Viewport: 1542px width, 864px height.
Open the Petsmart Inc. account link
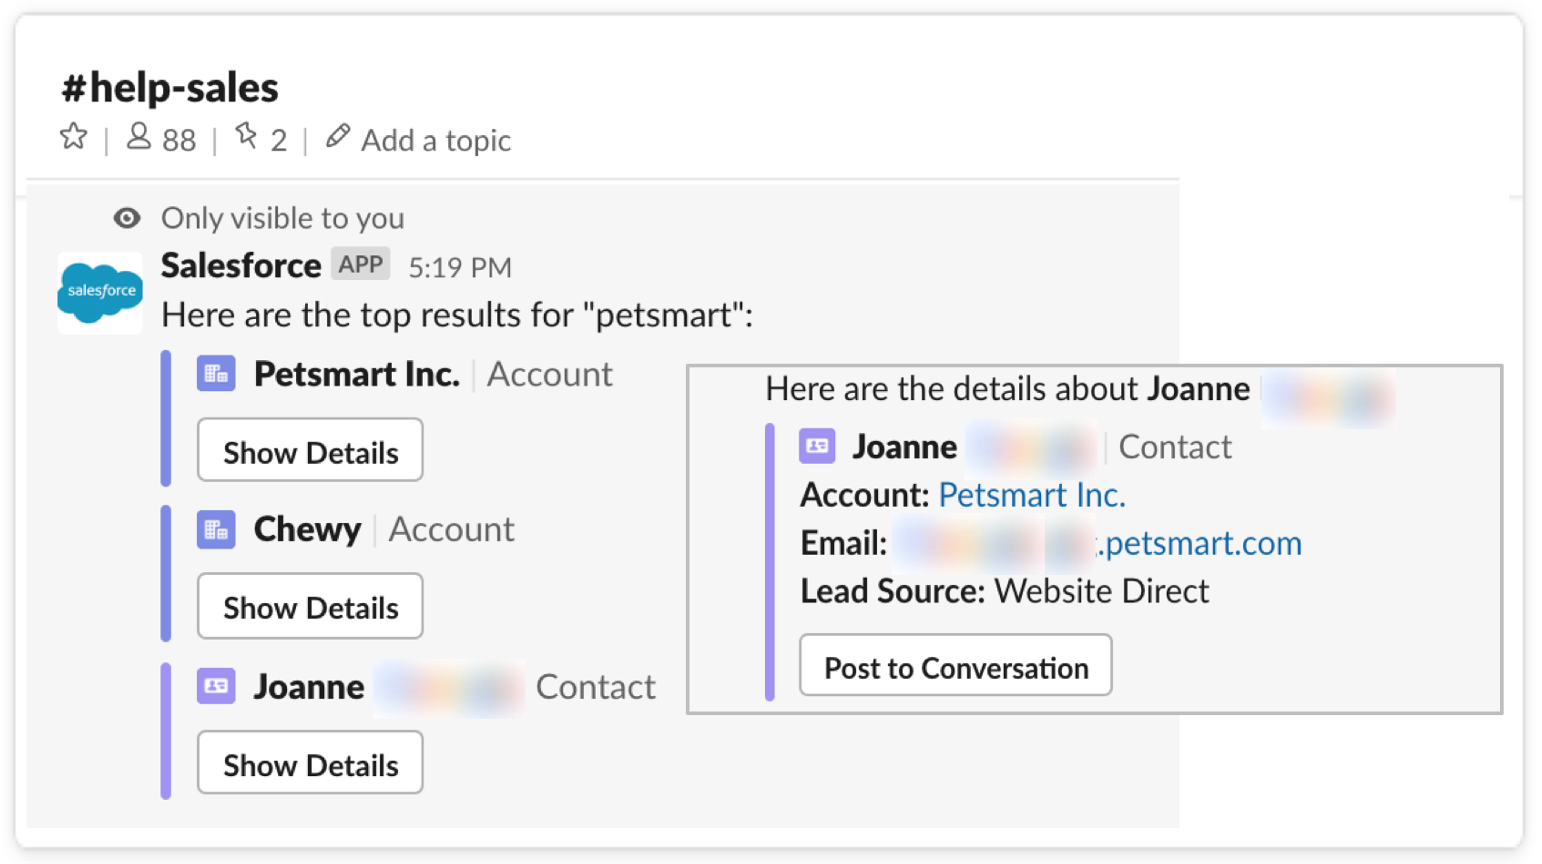[1032, 495]
